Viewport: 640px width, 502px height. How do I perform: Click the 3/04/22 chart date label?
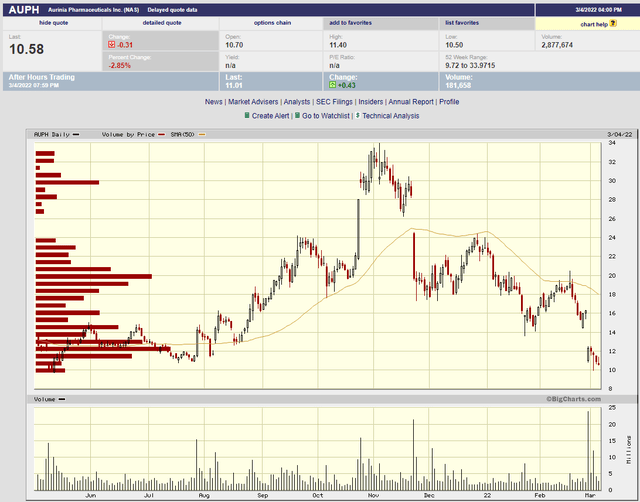pyautogui.click(x=620, y=134)
